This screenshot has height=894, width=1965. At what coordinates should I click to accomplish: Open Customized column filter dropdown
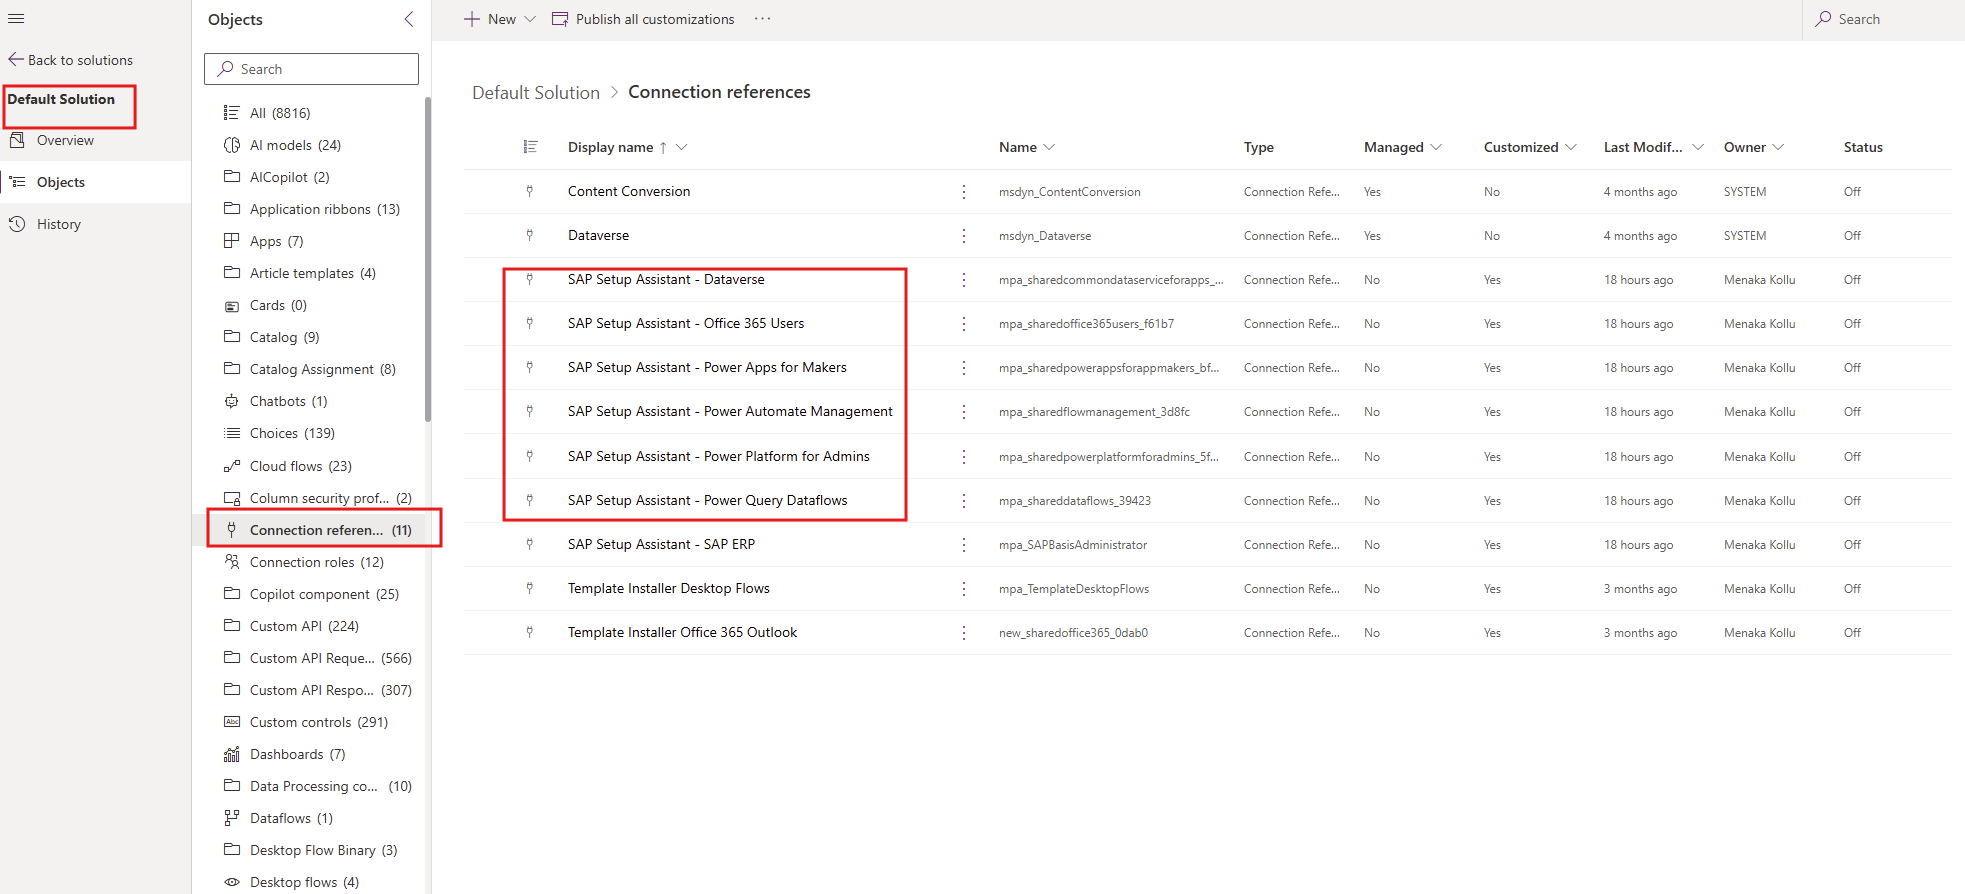point(1571,147)
